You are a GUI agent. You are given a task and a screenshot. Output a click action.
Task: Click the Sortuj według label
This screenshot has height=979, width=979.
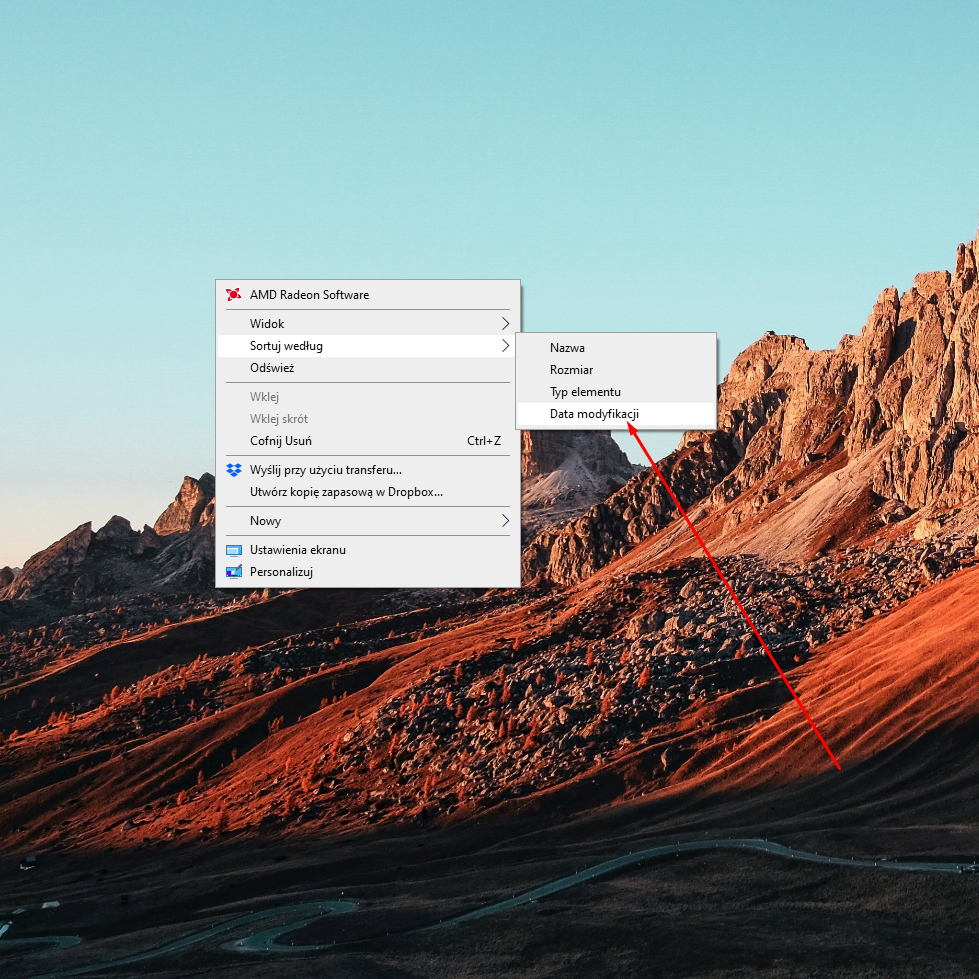coord(286,346)
